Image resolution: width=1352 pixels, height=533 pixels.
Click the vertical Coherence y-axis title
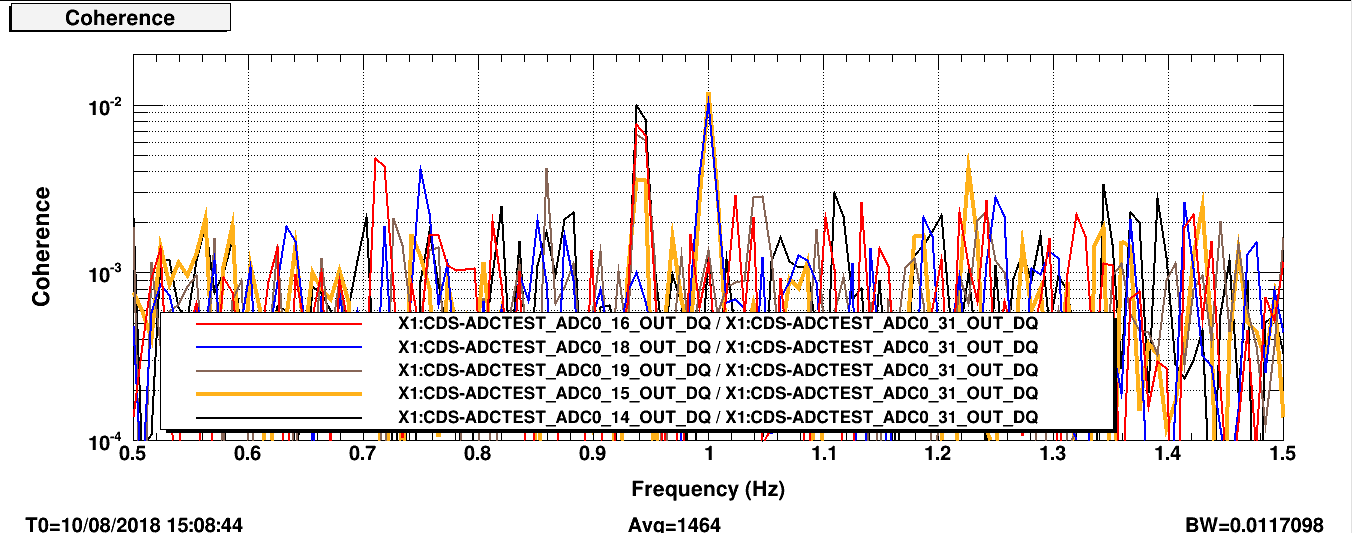point(41,246)
